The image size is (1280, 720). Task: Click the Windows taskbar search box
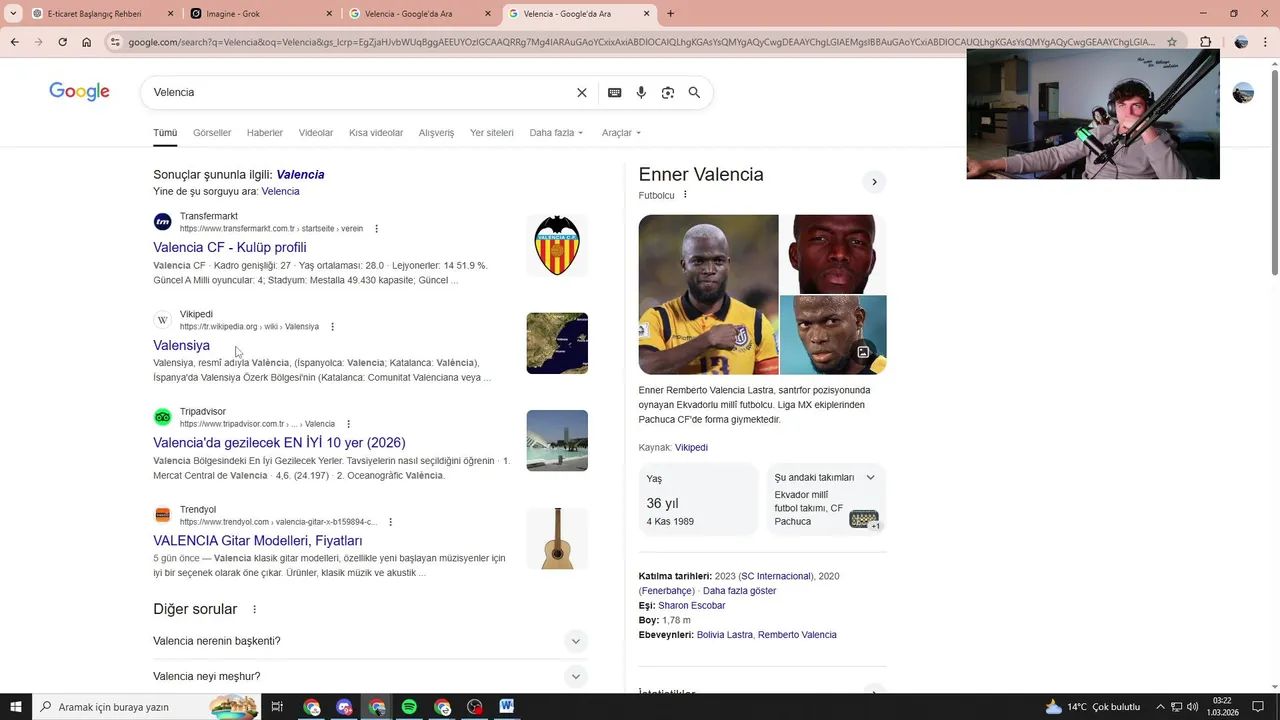pos(147,707)
